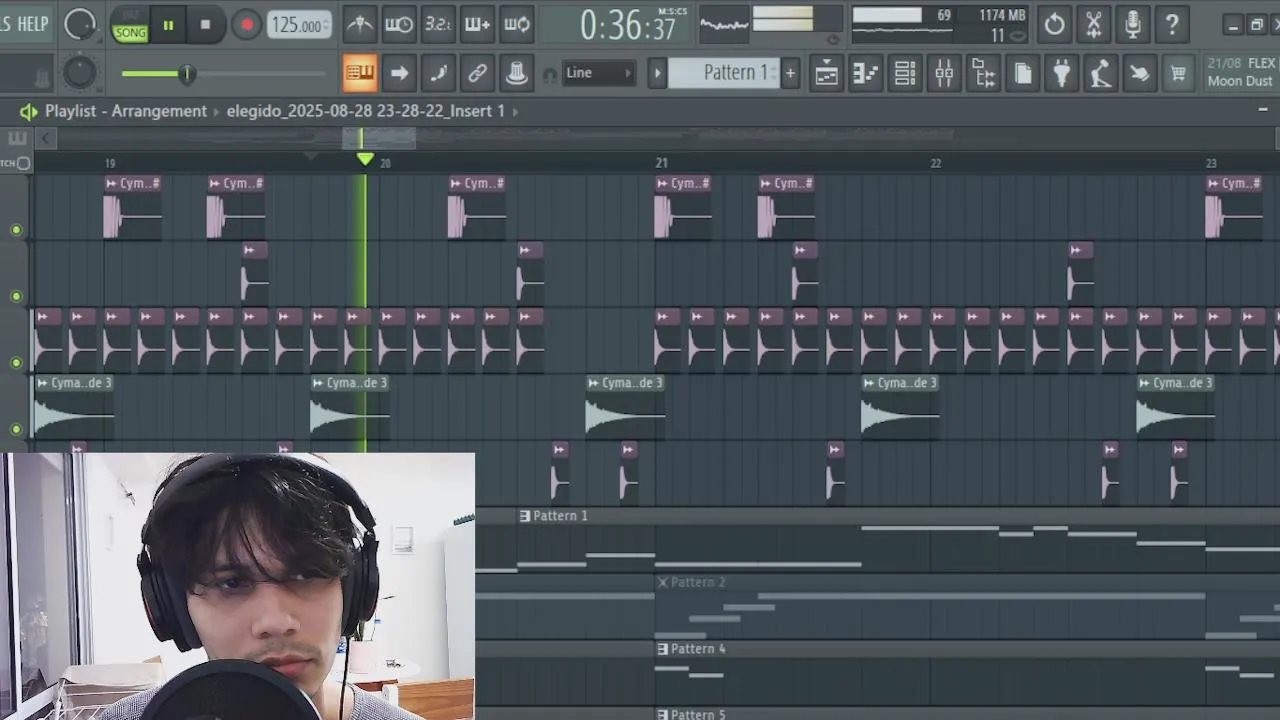Click the main volume knob
Screen dimensions: 1280x720
tap(80, 24)
